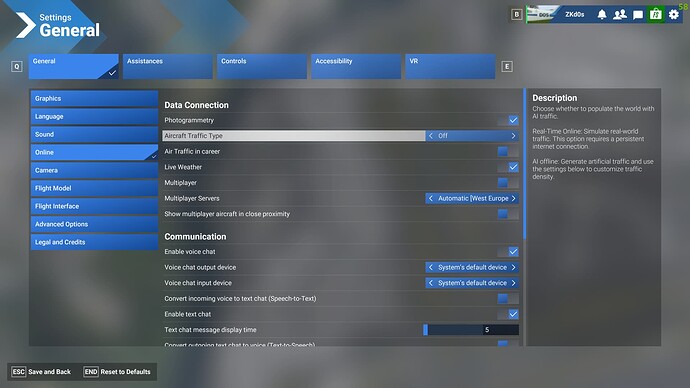Screen dimensions: 690x388
Task: Open the Accessibility tab
Action: point(356,66)
